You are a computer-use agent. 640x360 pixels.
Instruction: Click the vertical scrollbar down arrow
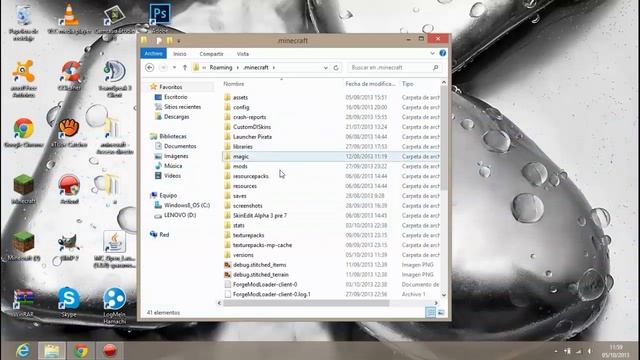[x=444, y=295]
